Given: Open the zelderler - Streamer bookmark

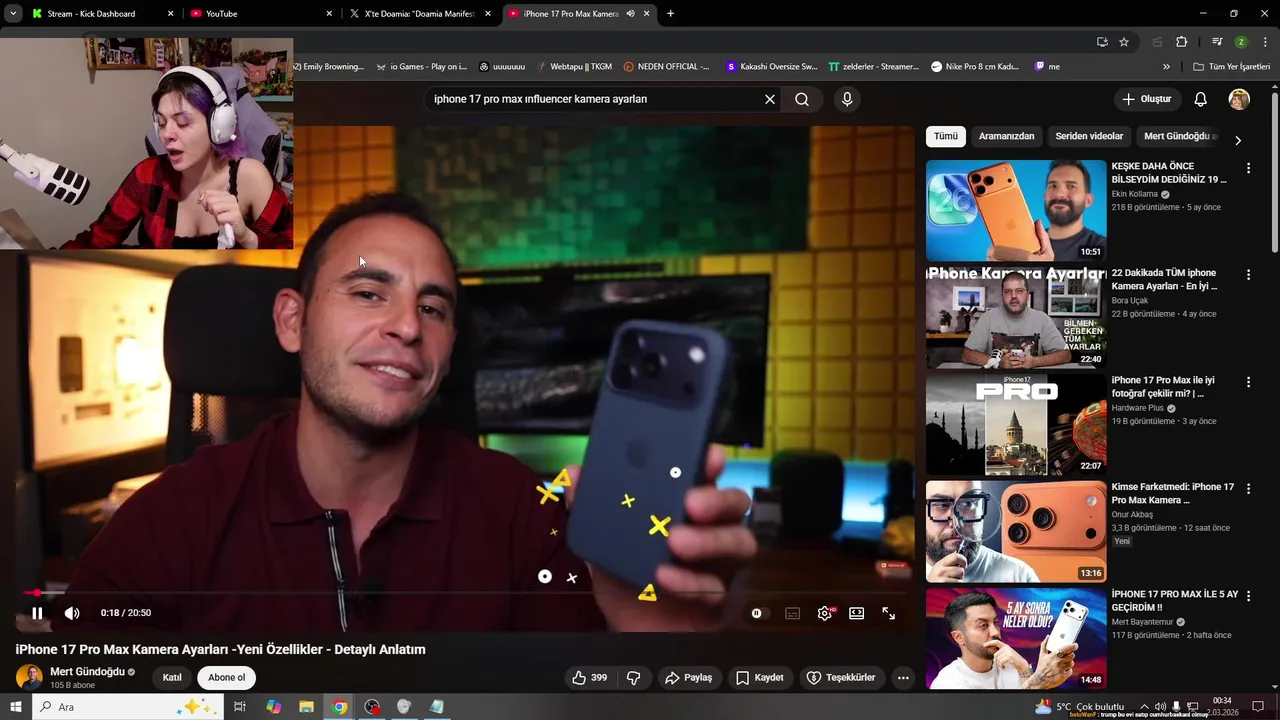Looking at the screenshot, I should click(873, 67).
